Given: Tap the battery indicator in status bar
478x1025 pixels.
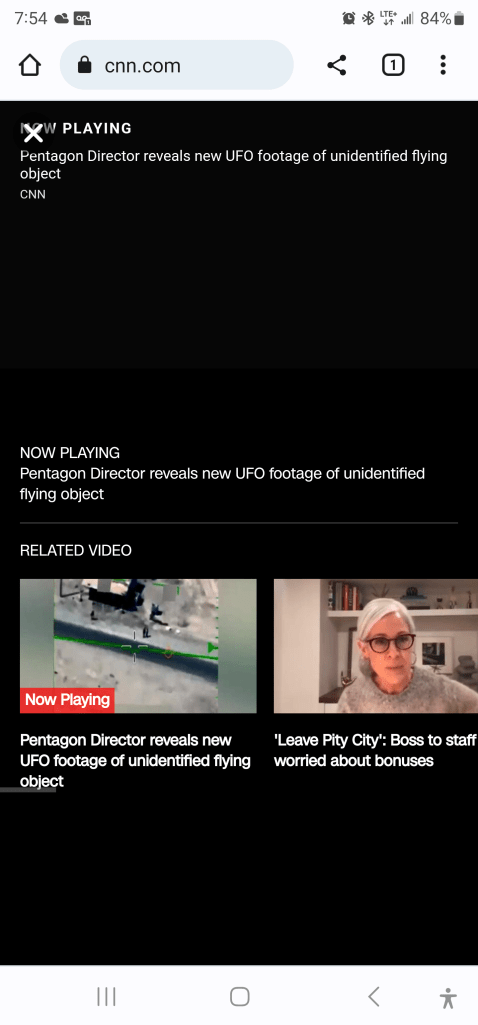Looking at the screenshot, I should (459, 18).
